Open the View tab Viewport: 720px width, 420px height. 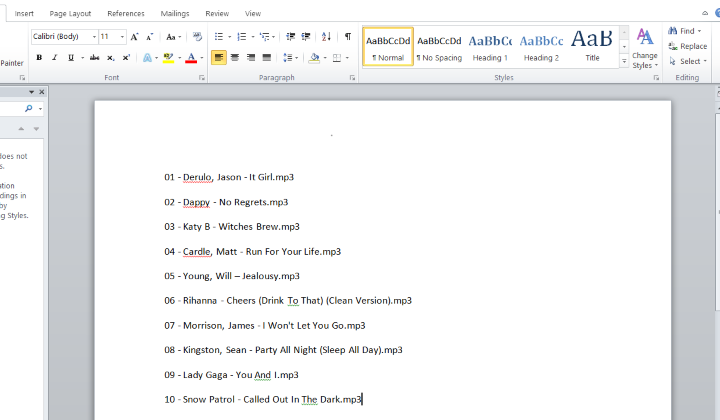tap(253, 14)
